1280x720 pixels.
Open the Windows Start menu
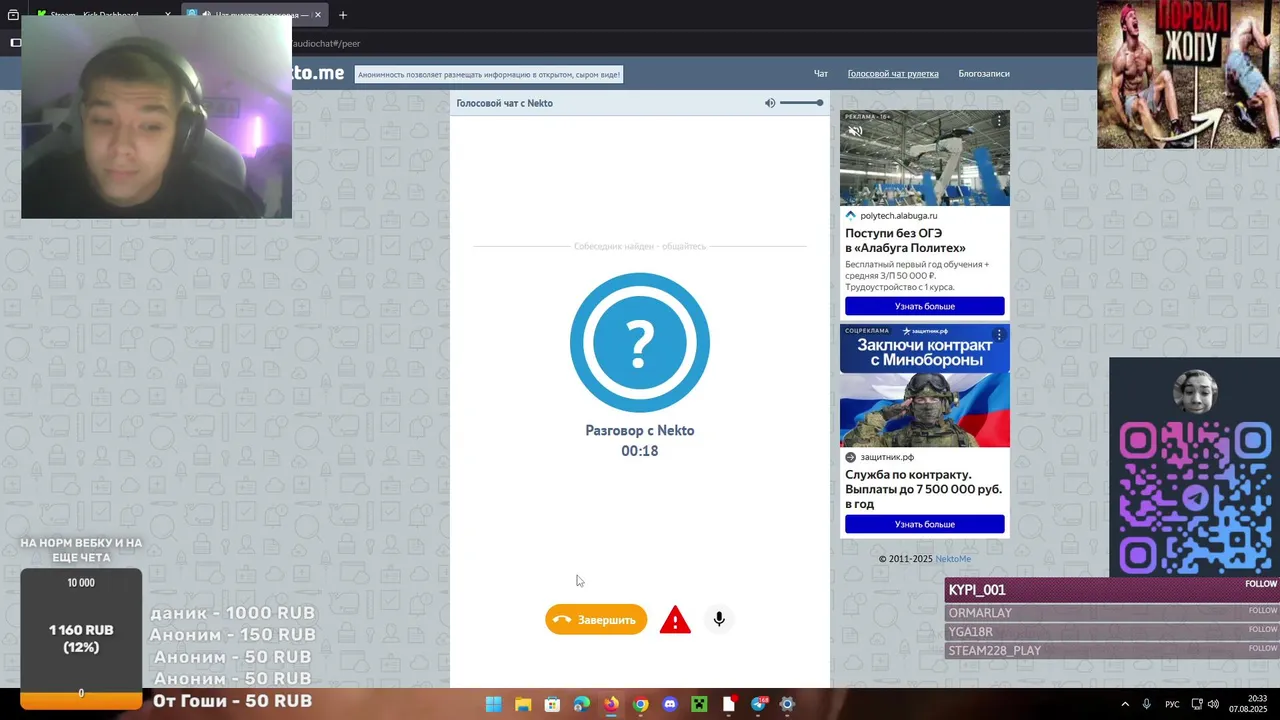[x=493, y=704]
